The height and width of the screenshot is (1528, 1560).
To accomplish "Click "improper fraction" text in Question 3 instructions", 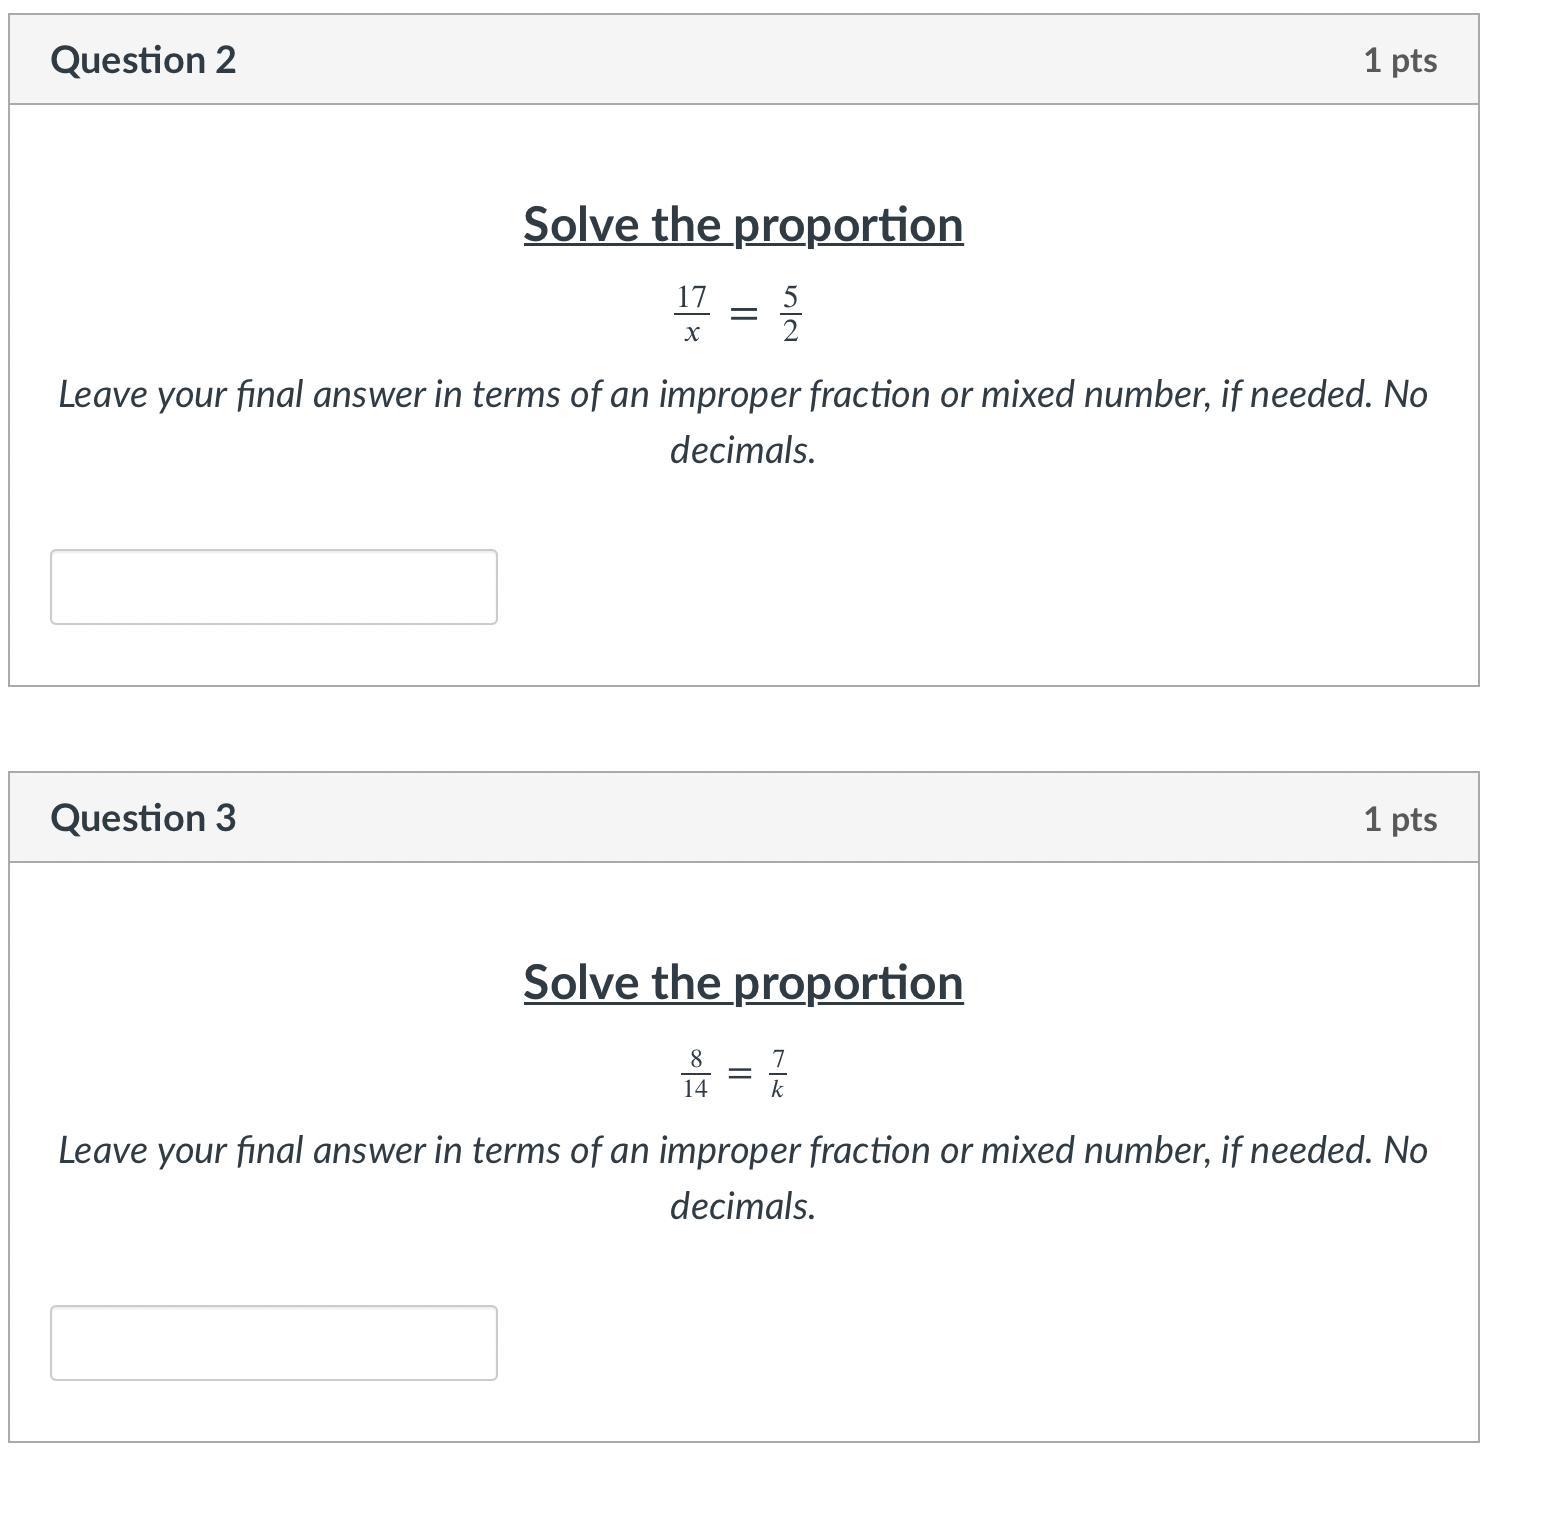I will click(x=795, y=1150).
